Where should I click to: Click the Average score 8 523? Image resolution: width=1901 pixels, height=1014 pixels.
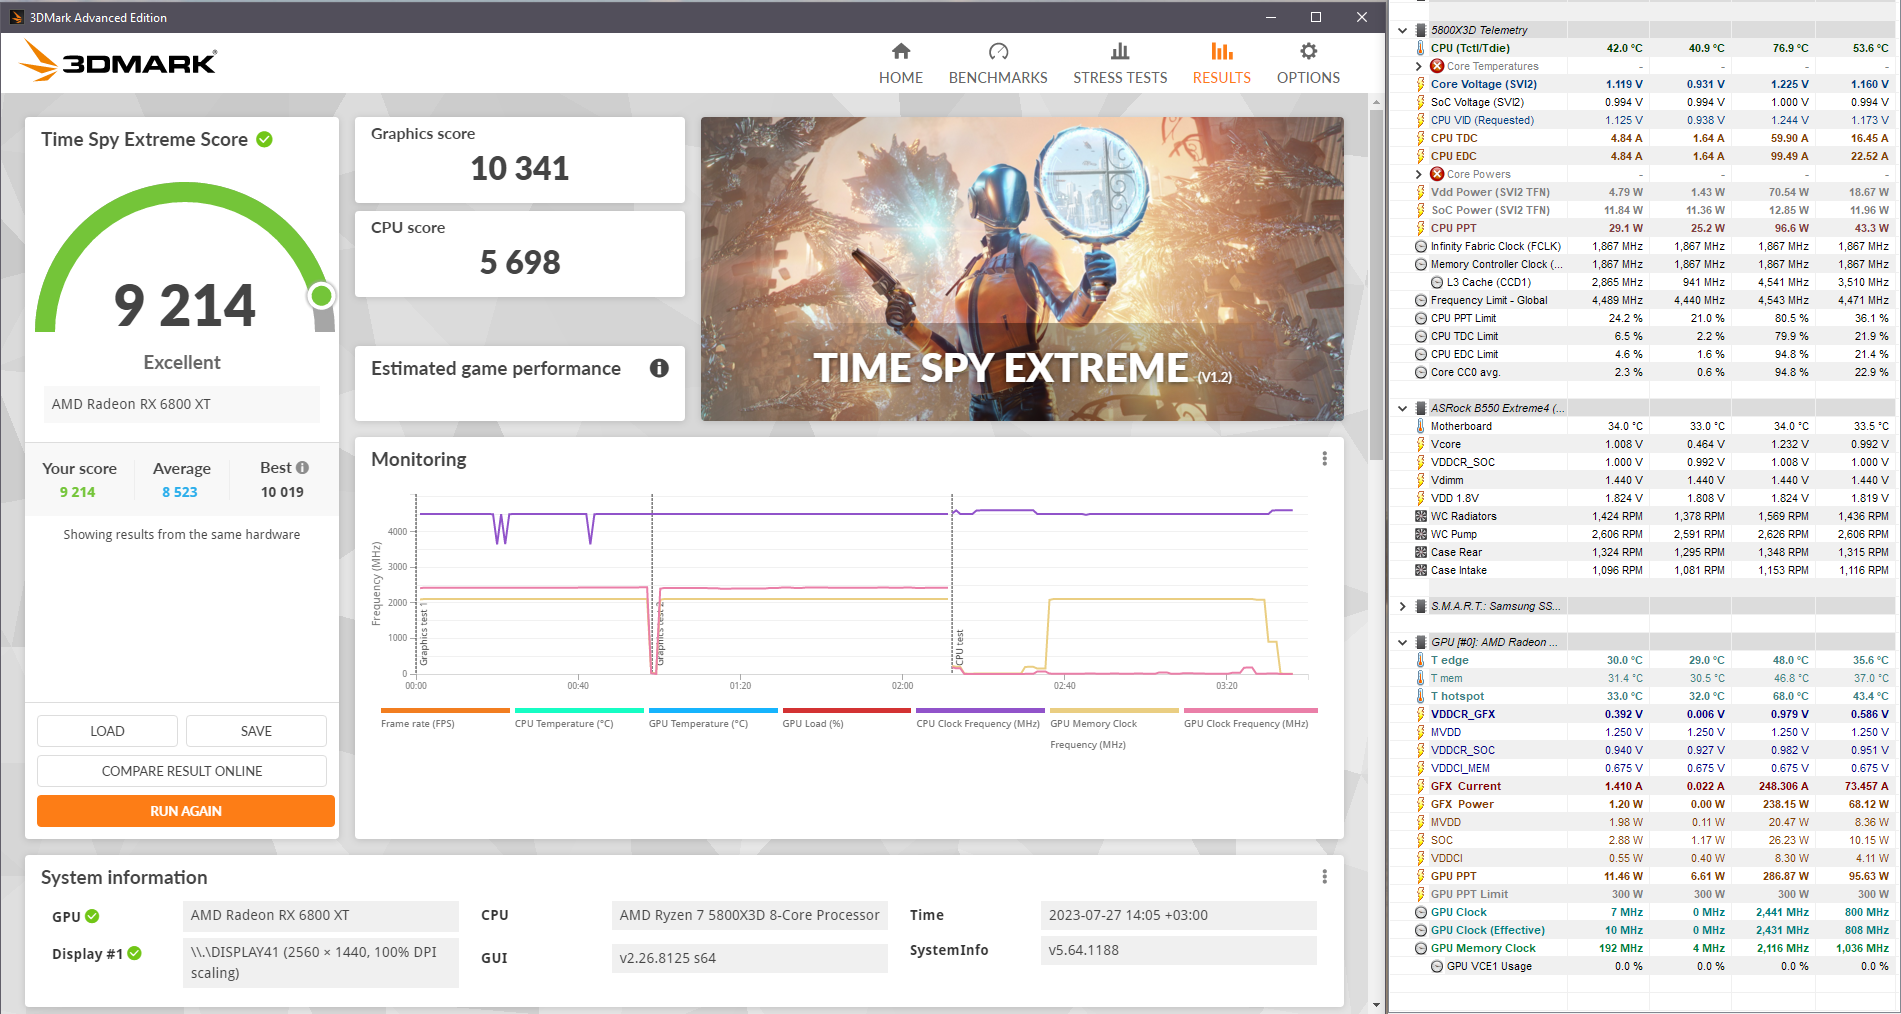click(x=180, y=492)
